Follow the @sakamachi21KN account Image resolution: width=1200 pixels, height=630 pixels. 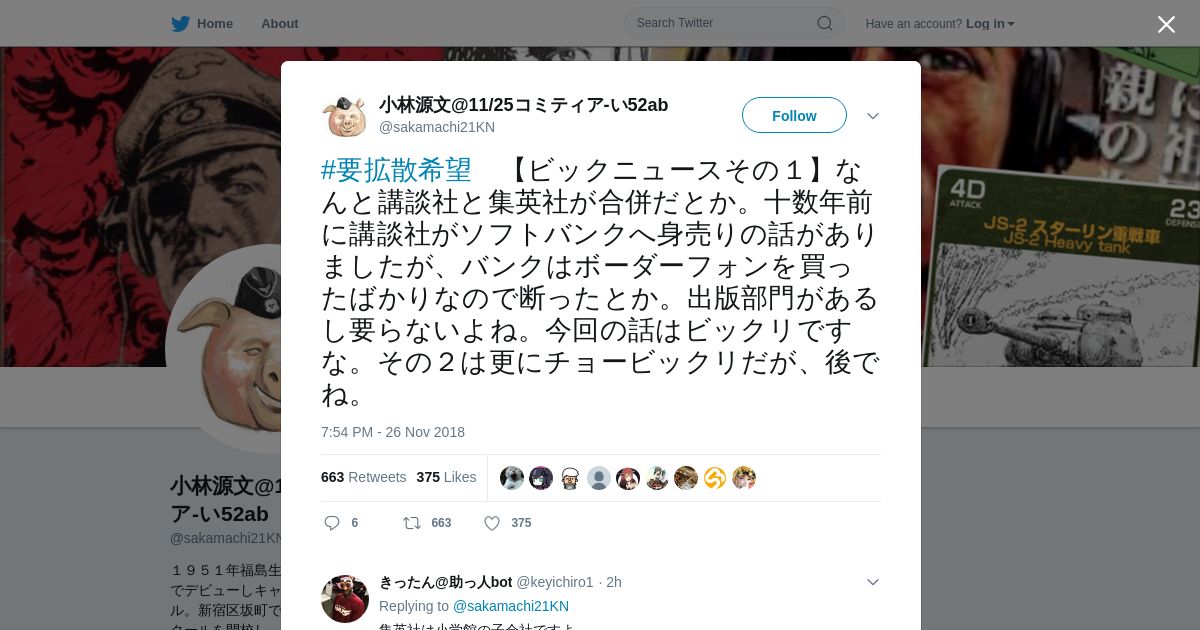tap(794, 116)
